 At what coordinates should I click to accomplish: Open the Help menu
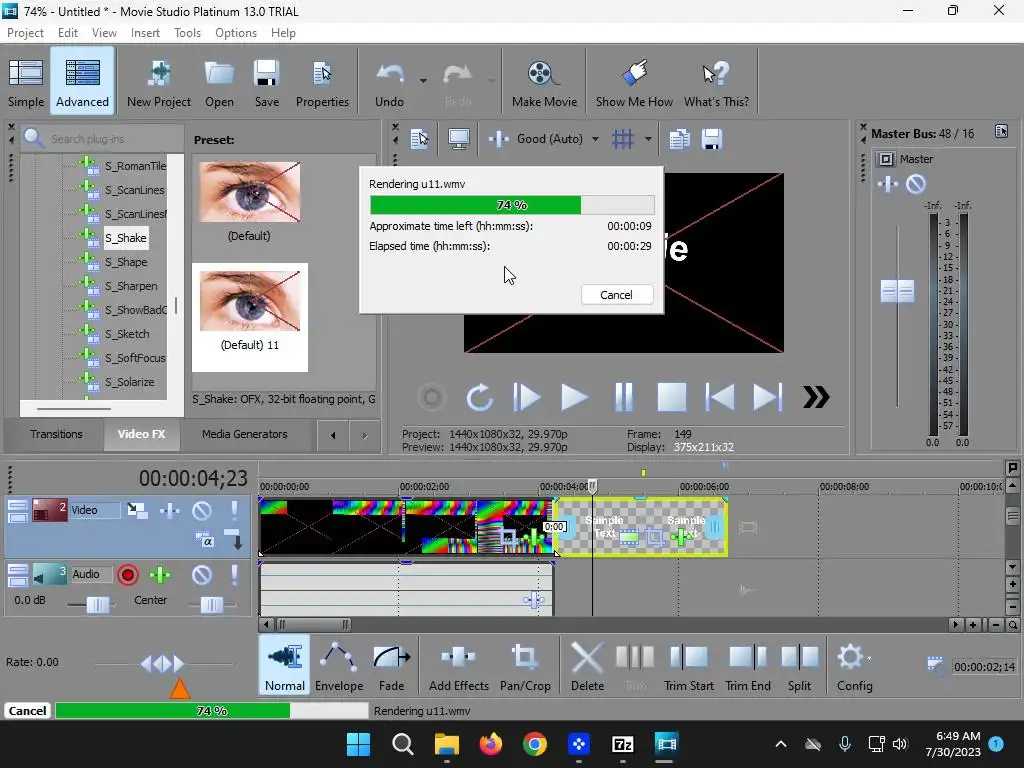coord(283,33)
